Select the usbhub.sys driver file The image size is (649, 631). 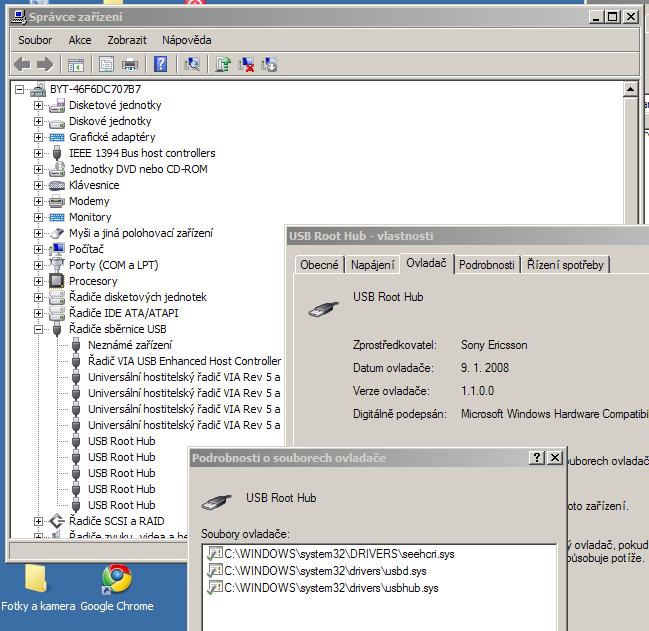tap(330, 588)
